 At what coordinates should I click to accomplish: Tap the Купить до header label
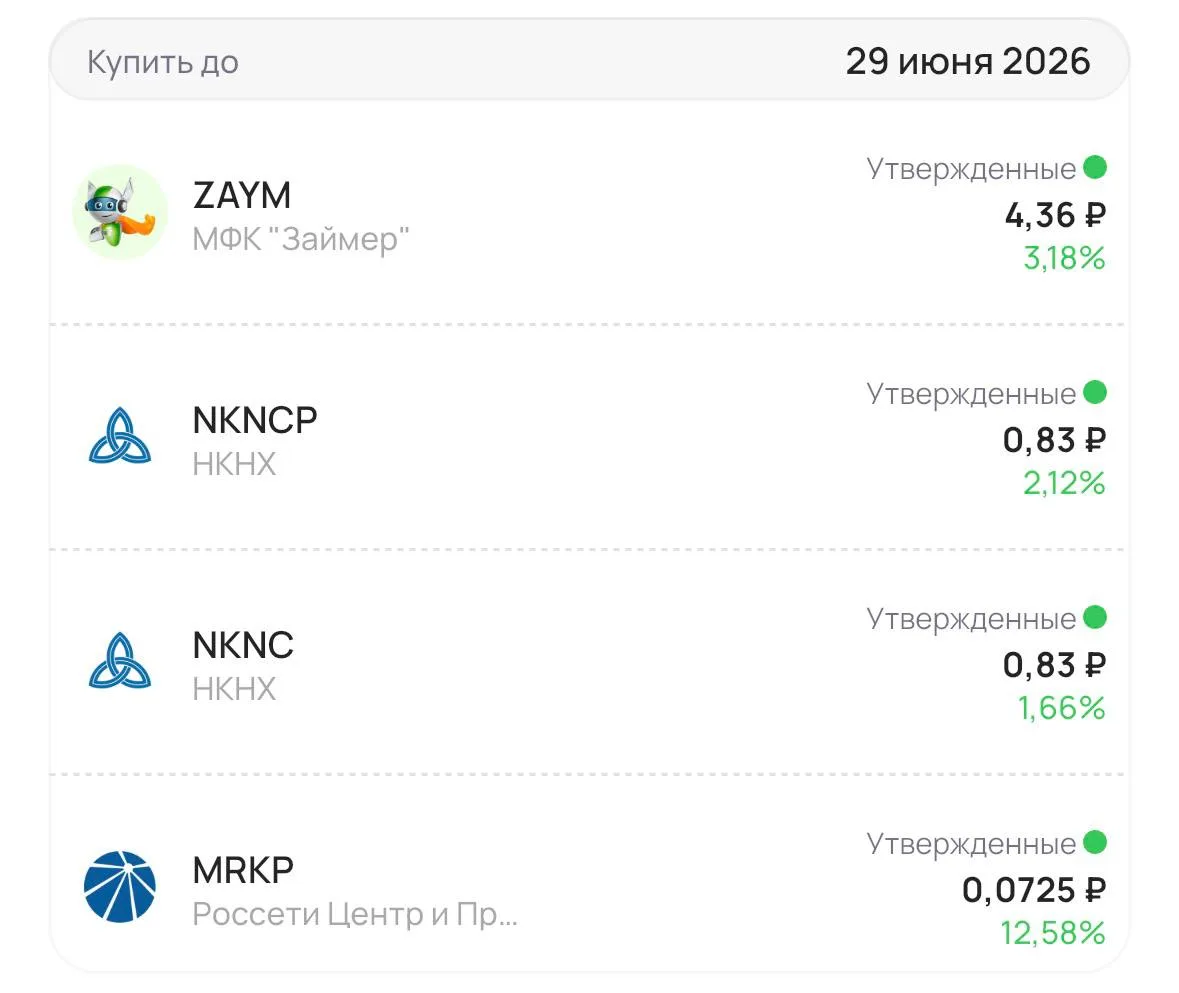[163, 62]
